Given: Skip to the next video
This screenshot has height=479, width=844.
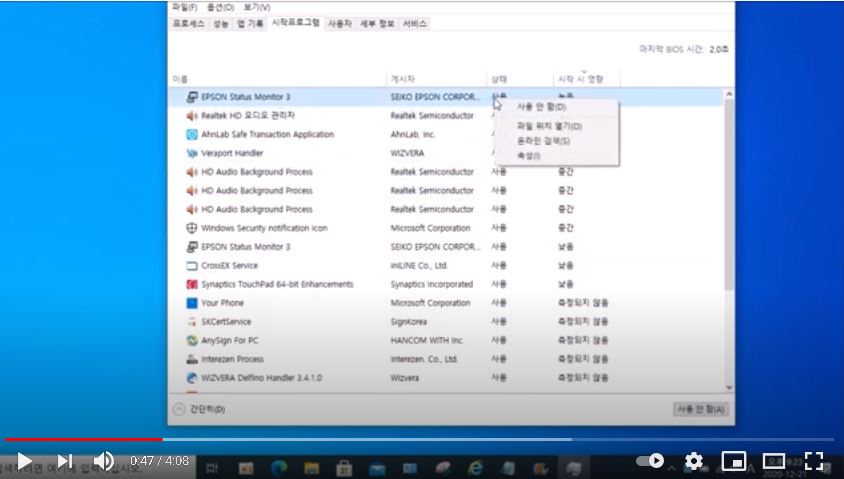Looking at the screenshot, I should coord(65,461).
